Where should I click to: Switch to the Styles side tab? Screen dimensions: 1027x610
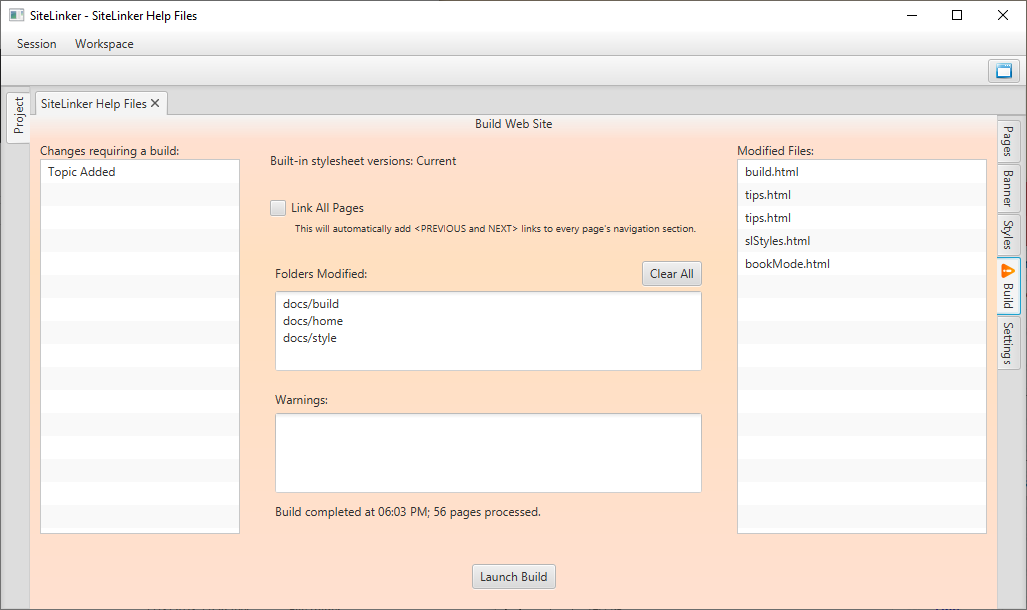pos(1008,234)
